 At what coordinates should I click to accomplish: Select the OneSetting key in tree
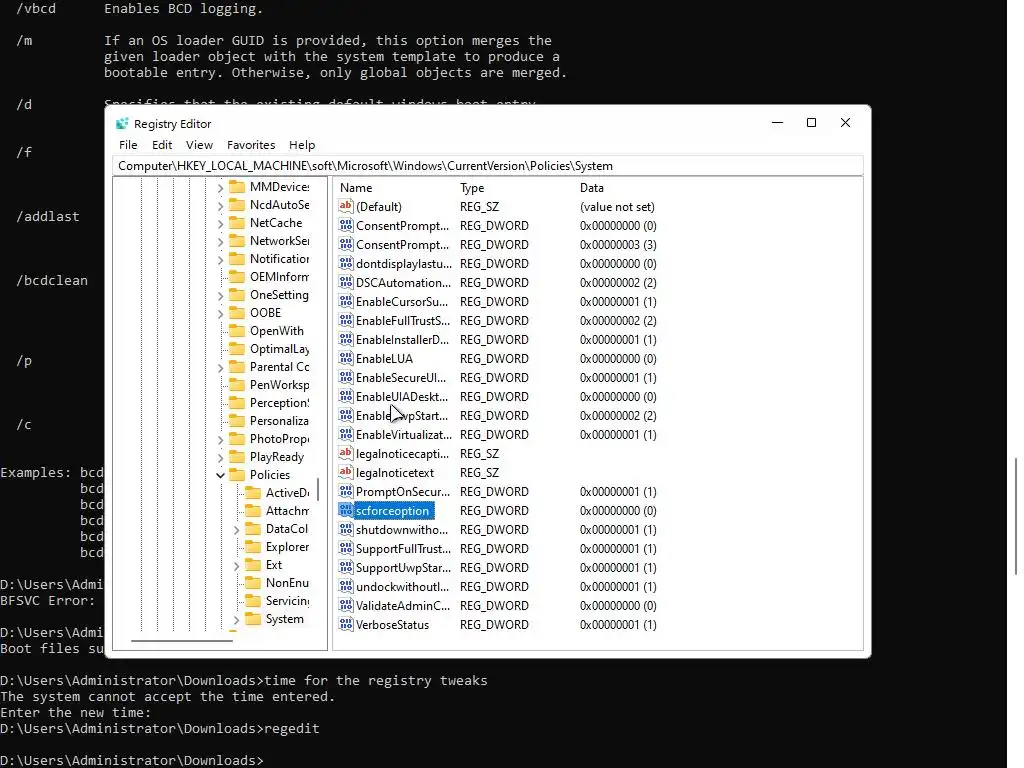(279, 295)
